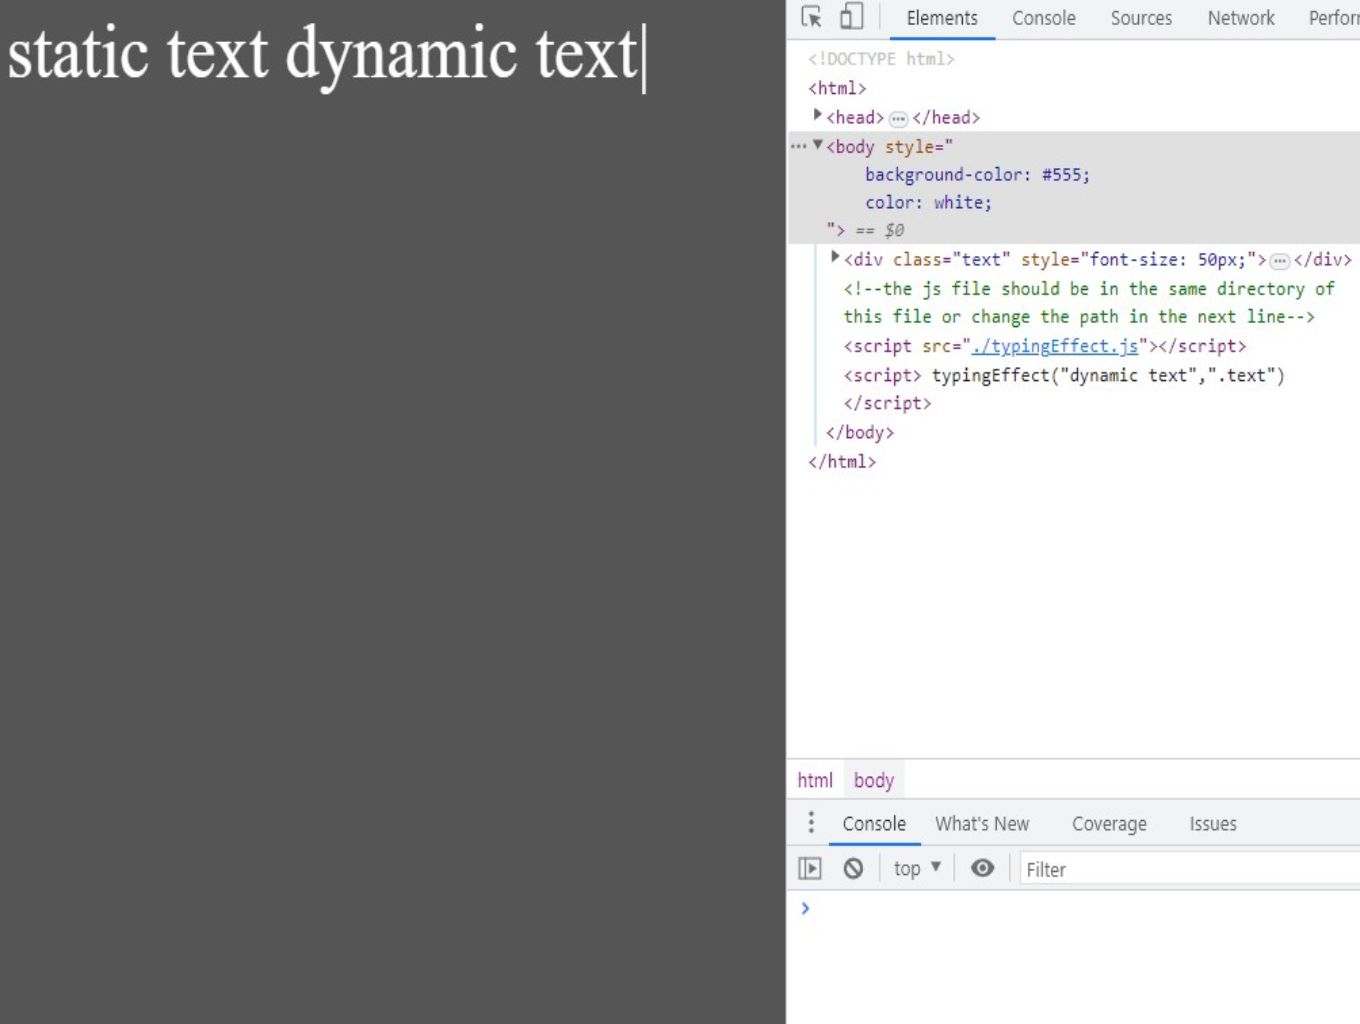Image resolution: width=1360 pixels, height=1024 pixels.
Task: Clear the console with the block icon
Action: (853, 868)
